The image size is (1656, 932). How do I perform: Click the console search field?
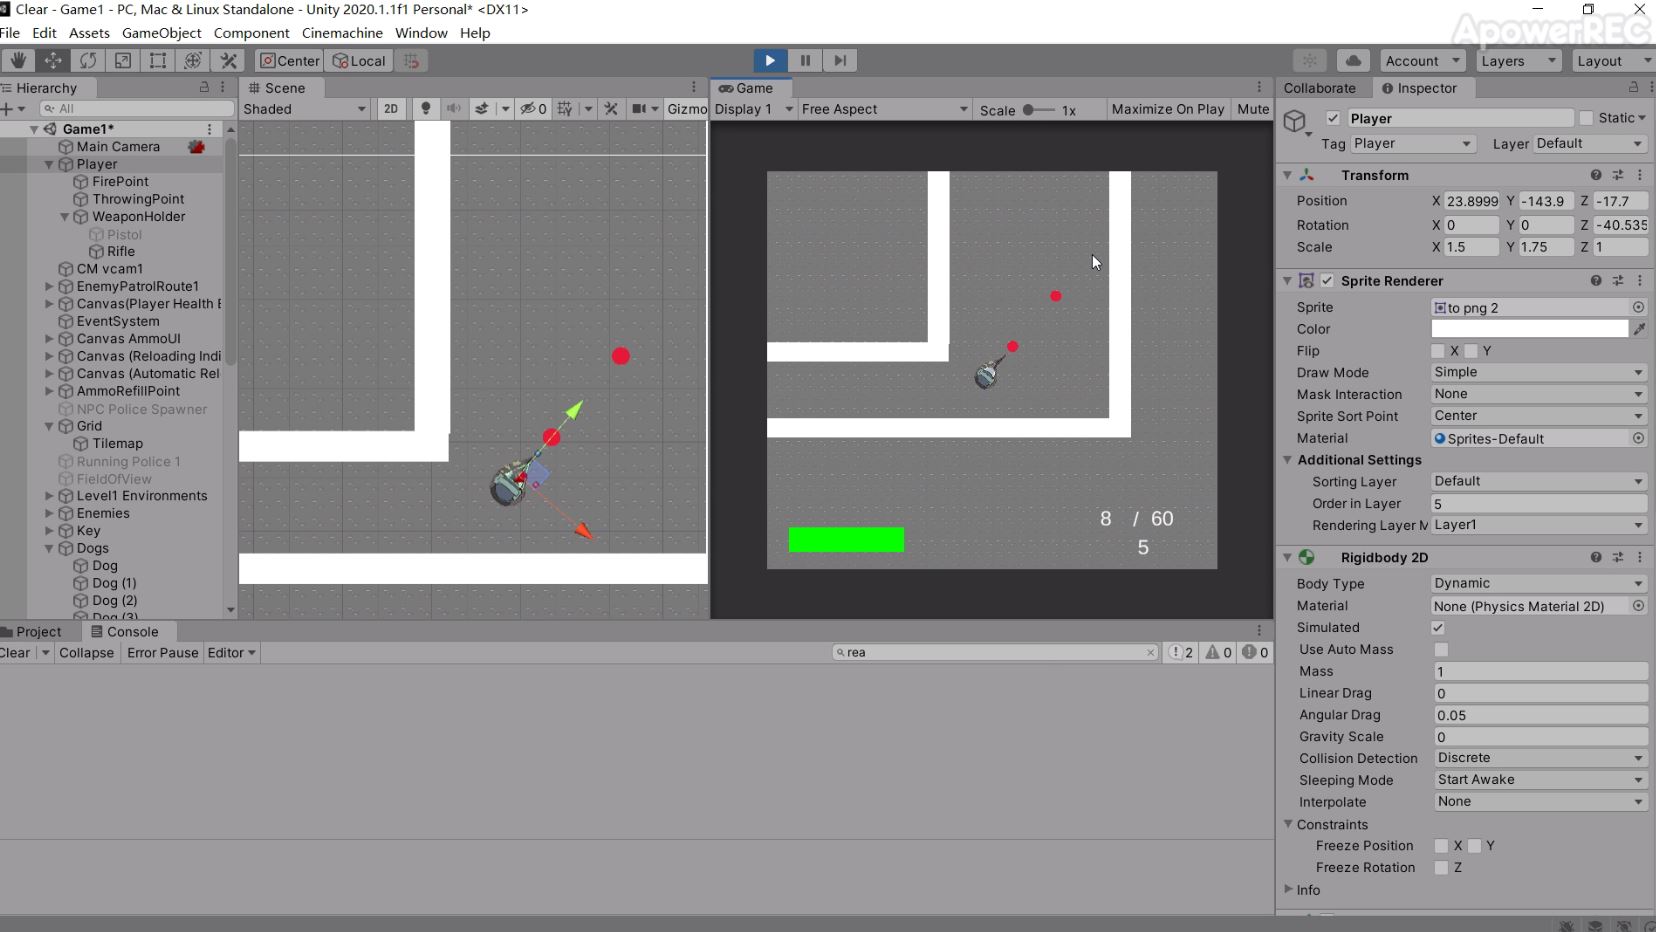996,652
